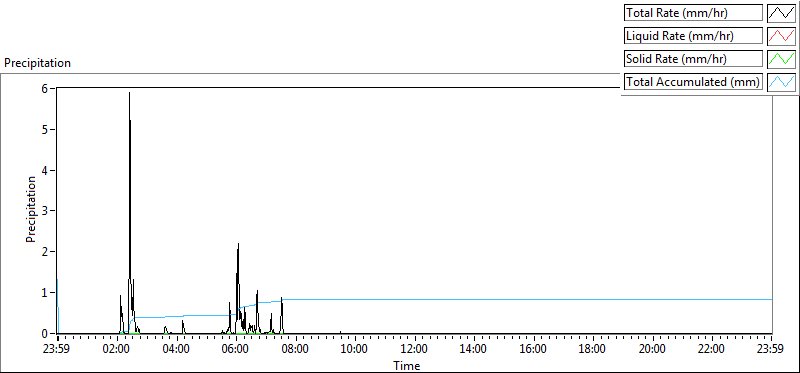Click the Total Accumulated blue line icon
The image size is (800, 373).
pyautogui.click(x=782, y=82)
